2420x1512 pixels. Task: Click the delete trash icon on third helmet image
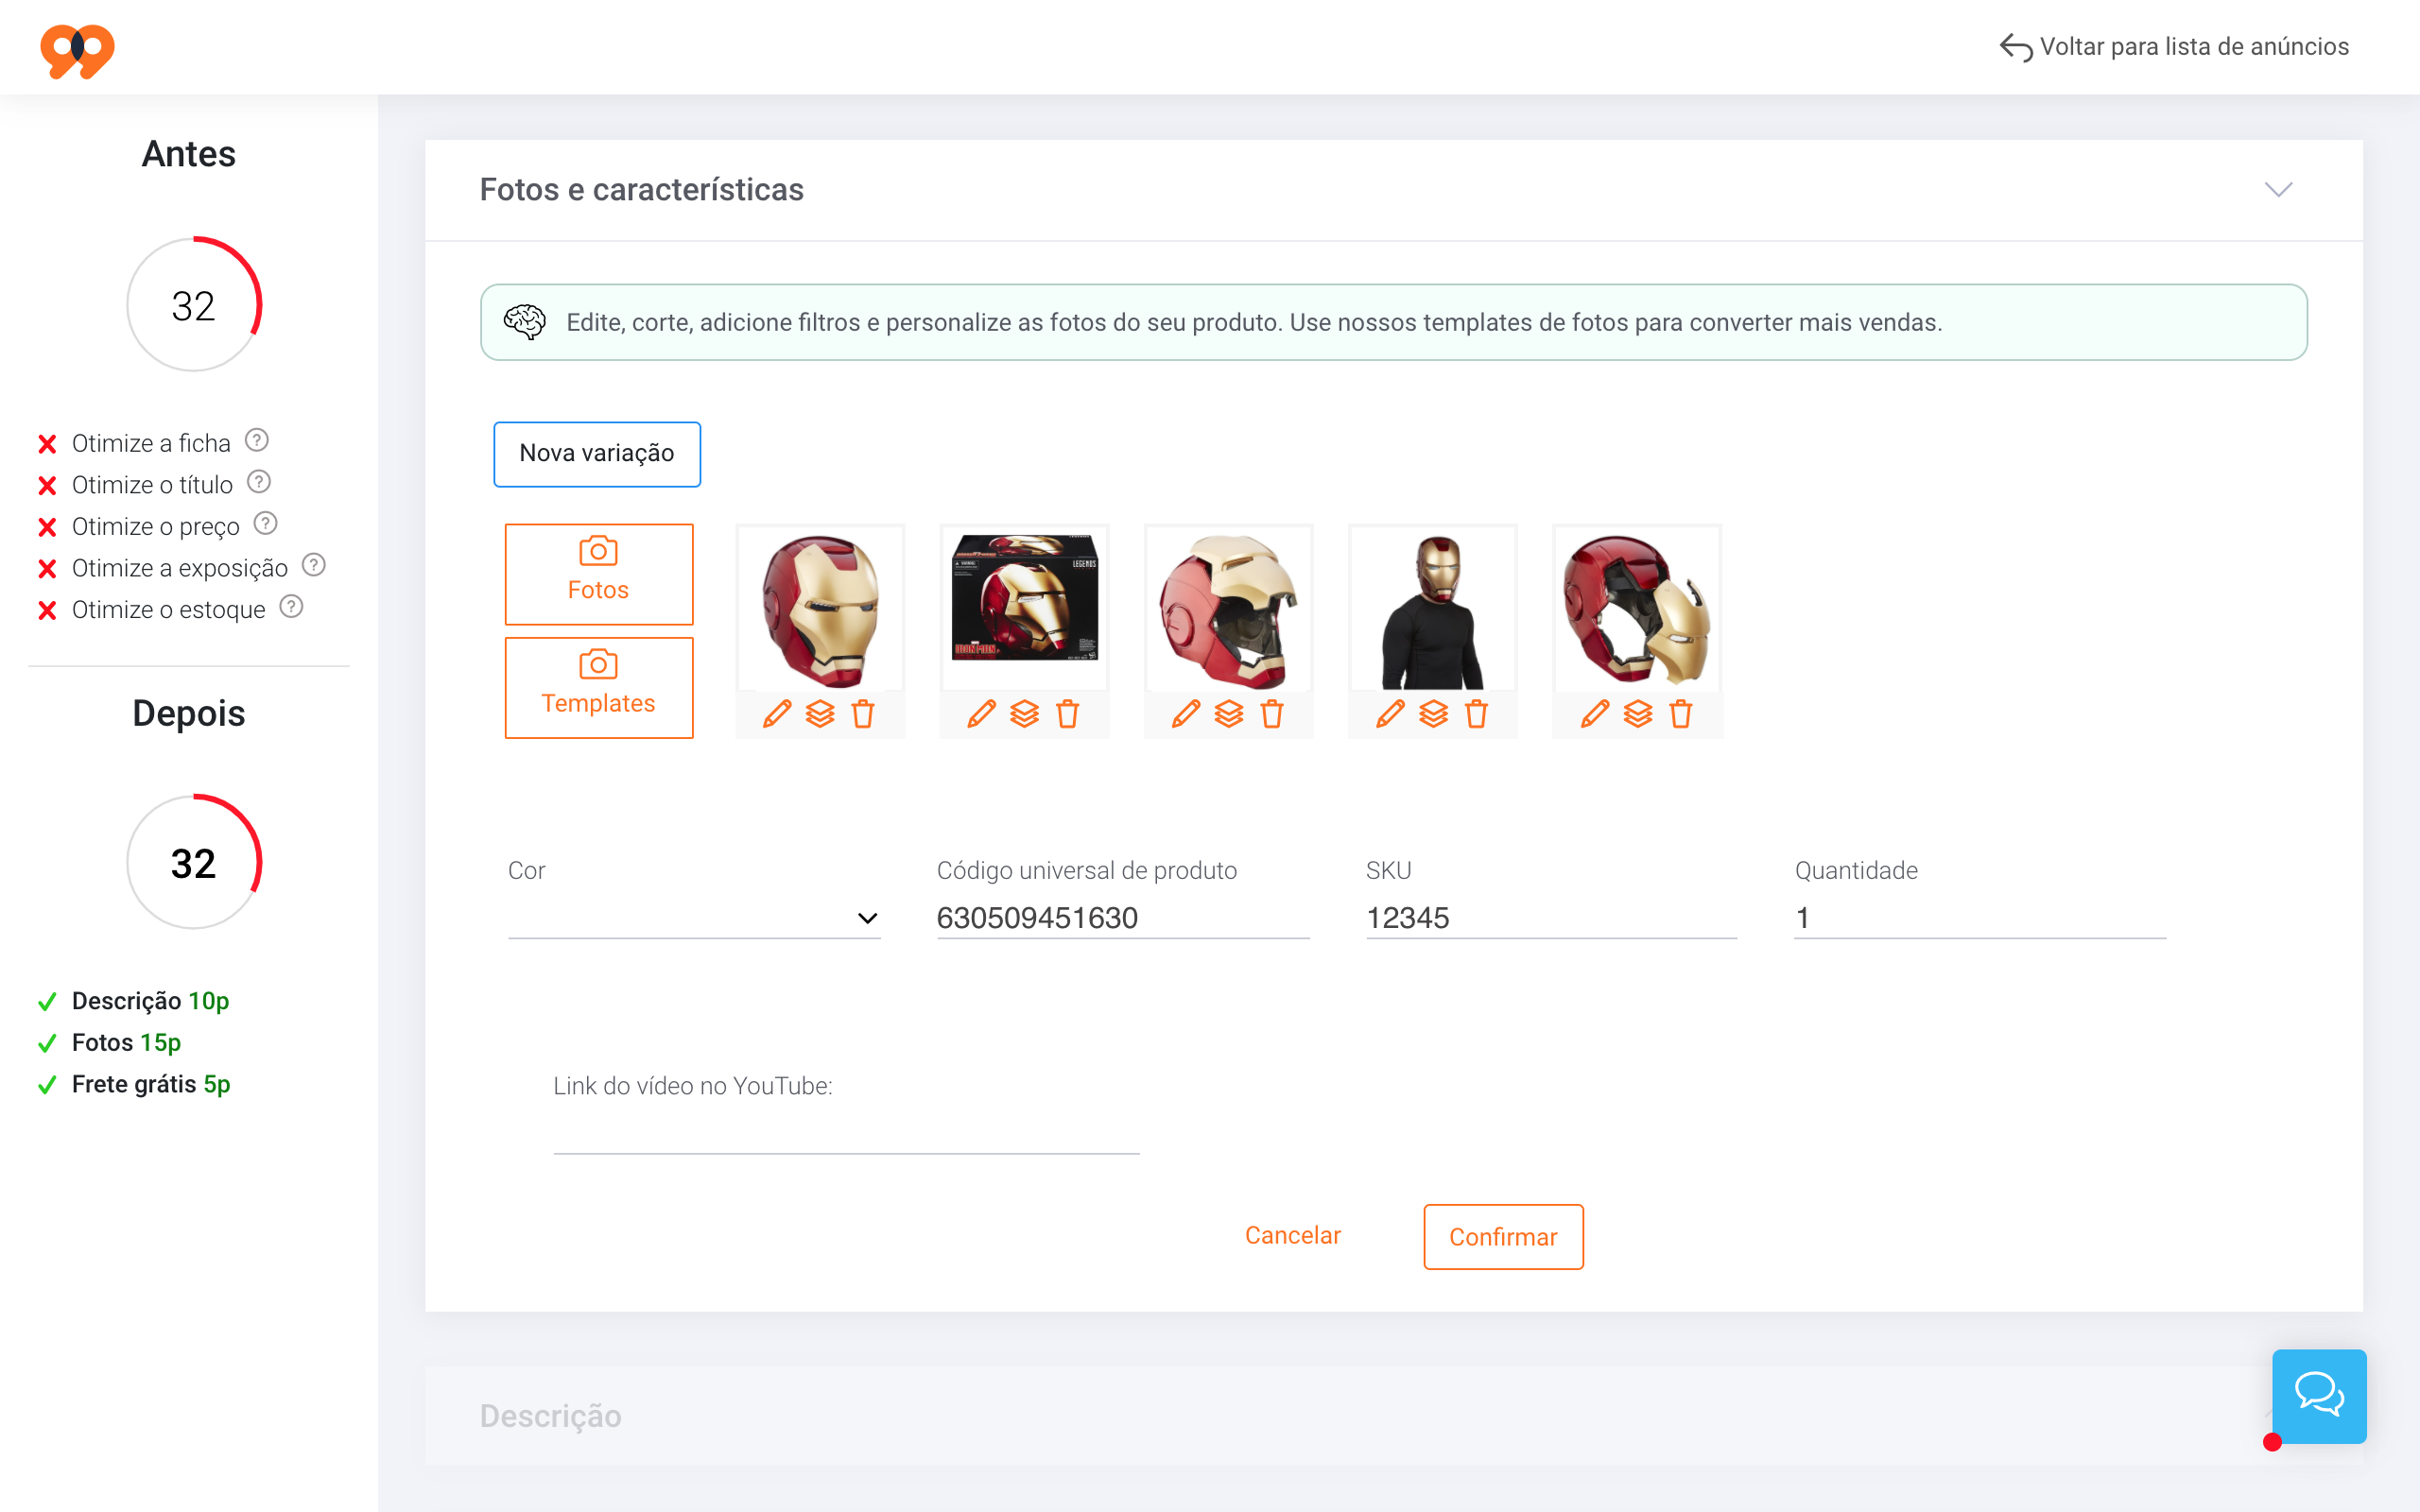tap(1271, 713)
